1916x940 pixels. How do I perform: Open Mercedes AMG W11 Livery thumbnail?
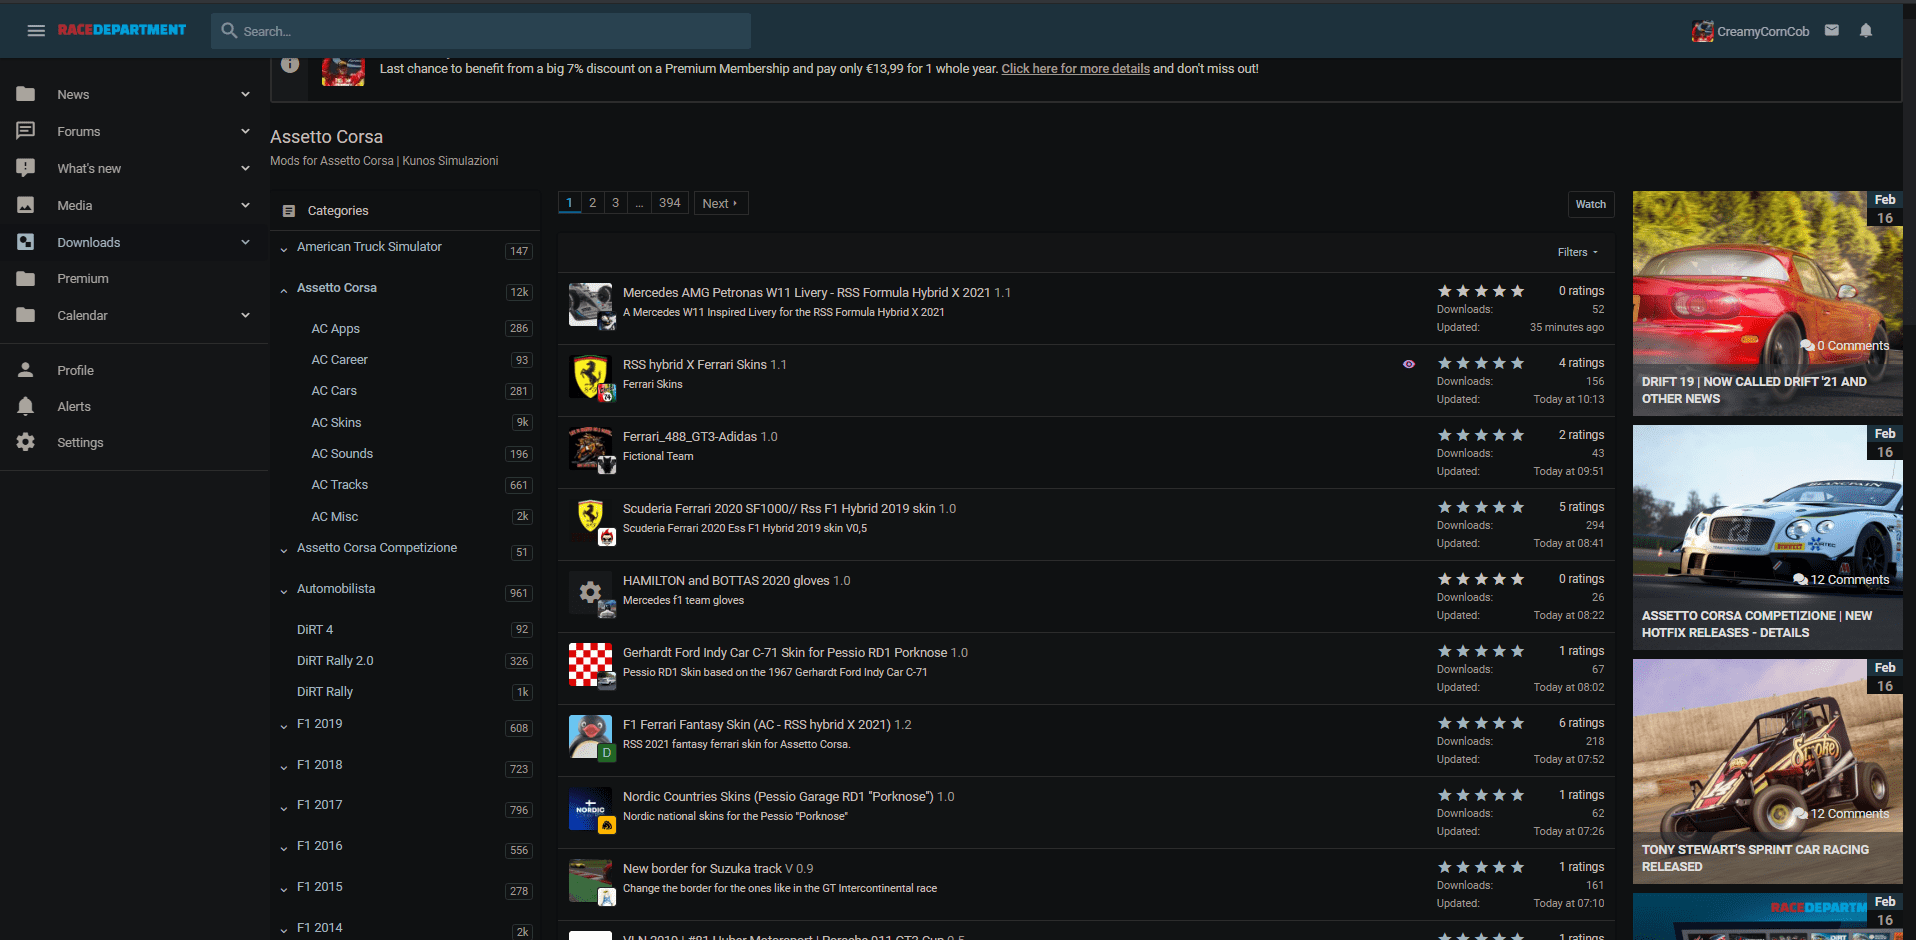point(591,305)
